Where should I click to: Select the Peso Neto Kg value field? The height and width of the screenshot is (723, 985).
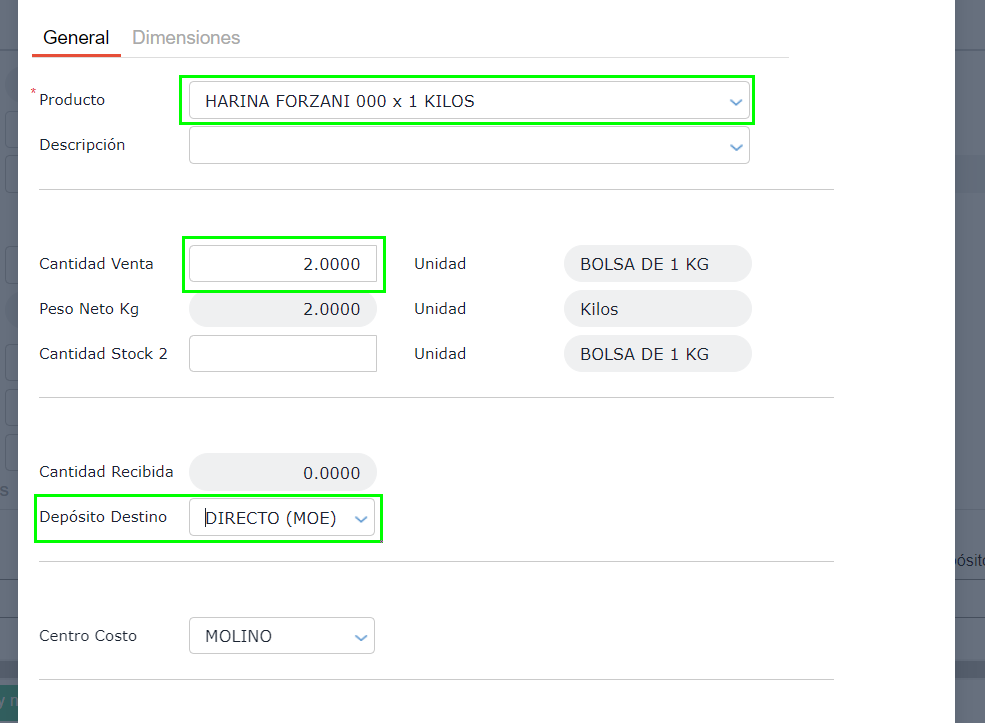283,309
